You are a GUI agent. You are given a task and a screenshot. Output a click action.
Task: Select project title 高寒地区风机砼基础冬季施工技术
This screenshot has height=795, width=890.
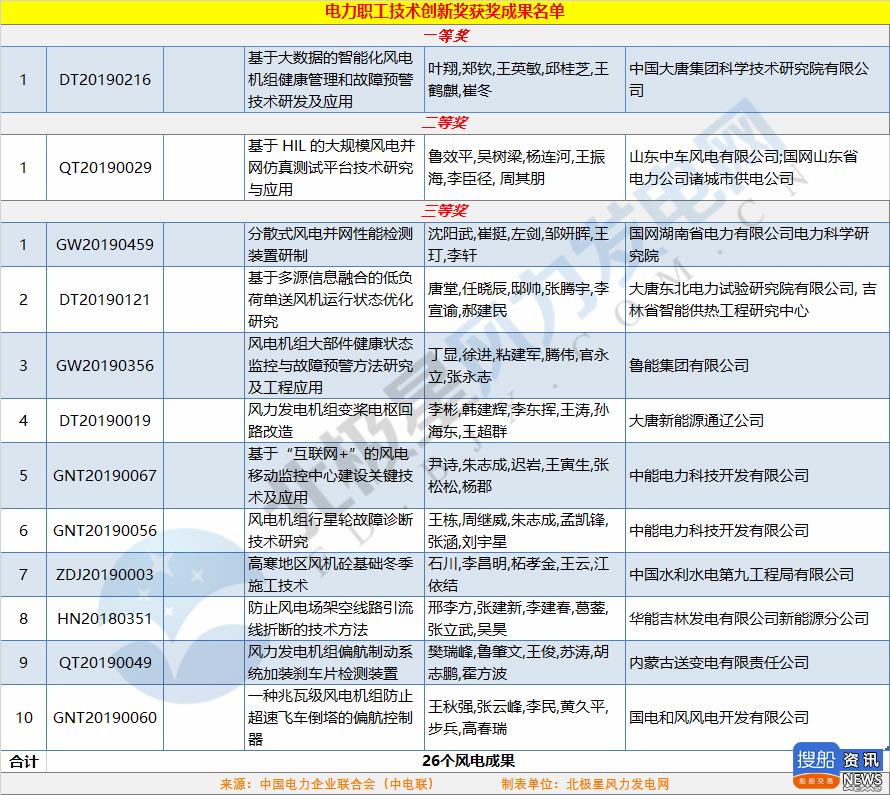[330, 574]
